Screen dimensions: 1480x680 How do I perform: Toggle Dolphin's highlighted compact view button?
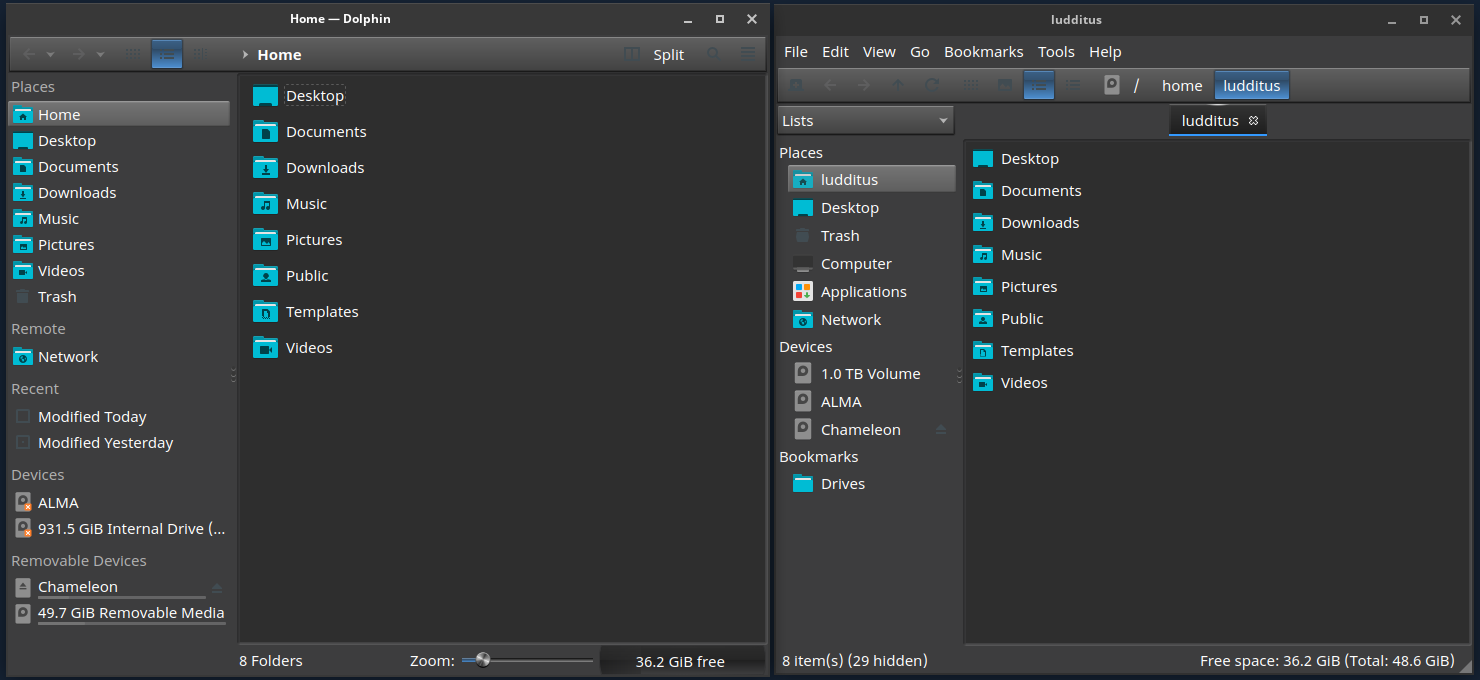(x=167, y=54)
